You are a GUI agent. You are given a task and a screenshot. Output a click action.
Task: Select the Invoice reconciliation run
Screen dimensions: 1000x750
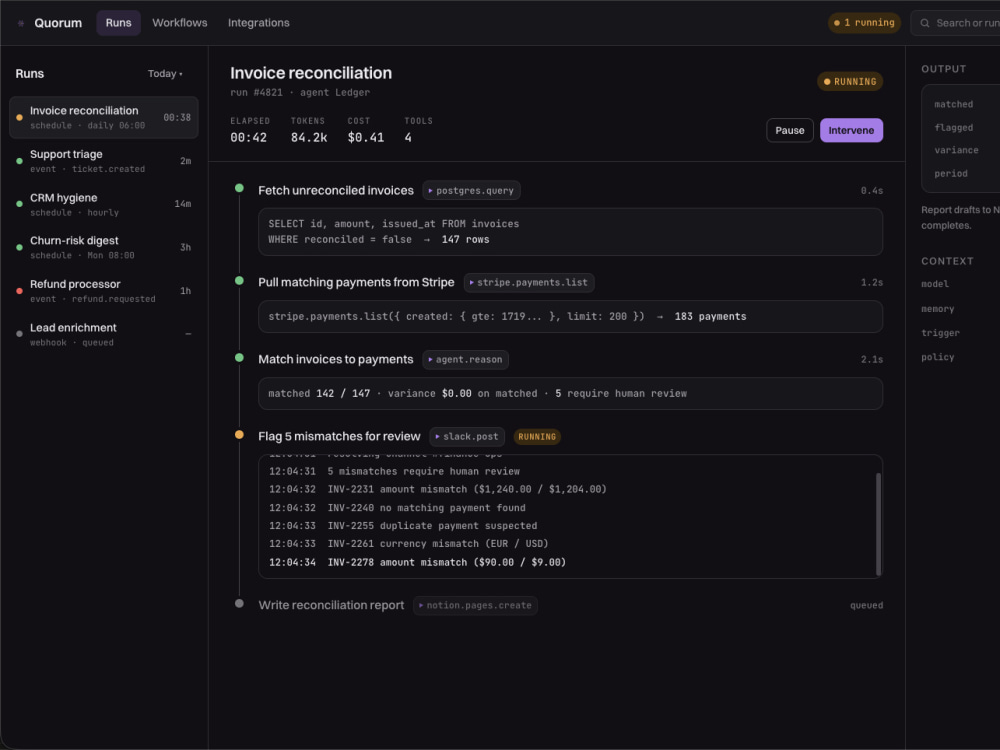pos(104,117)
